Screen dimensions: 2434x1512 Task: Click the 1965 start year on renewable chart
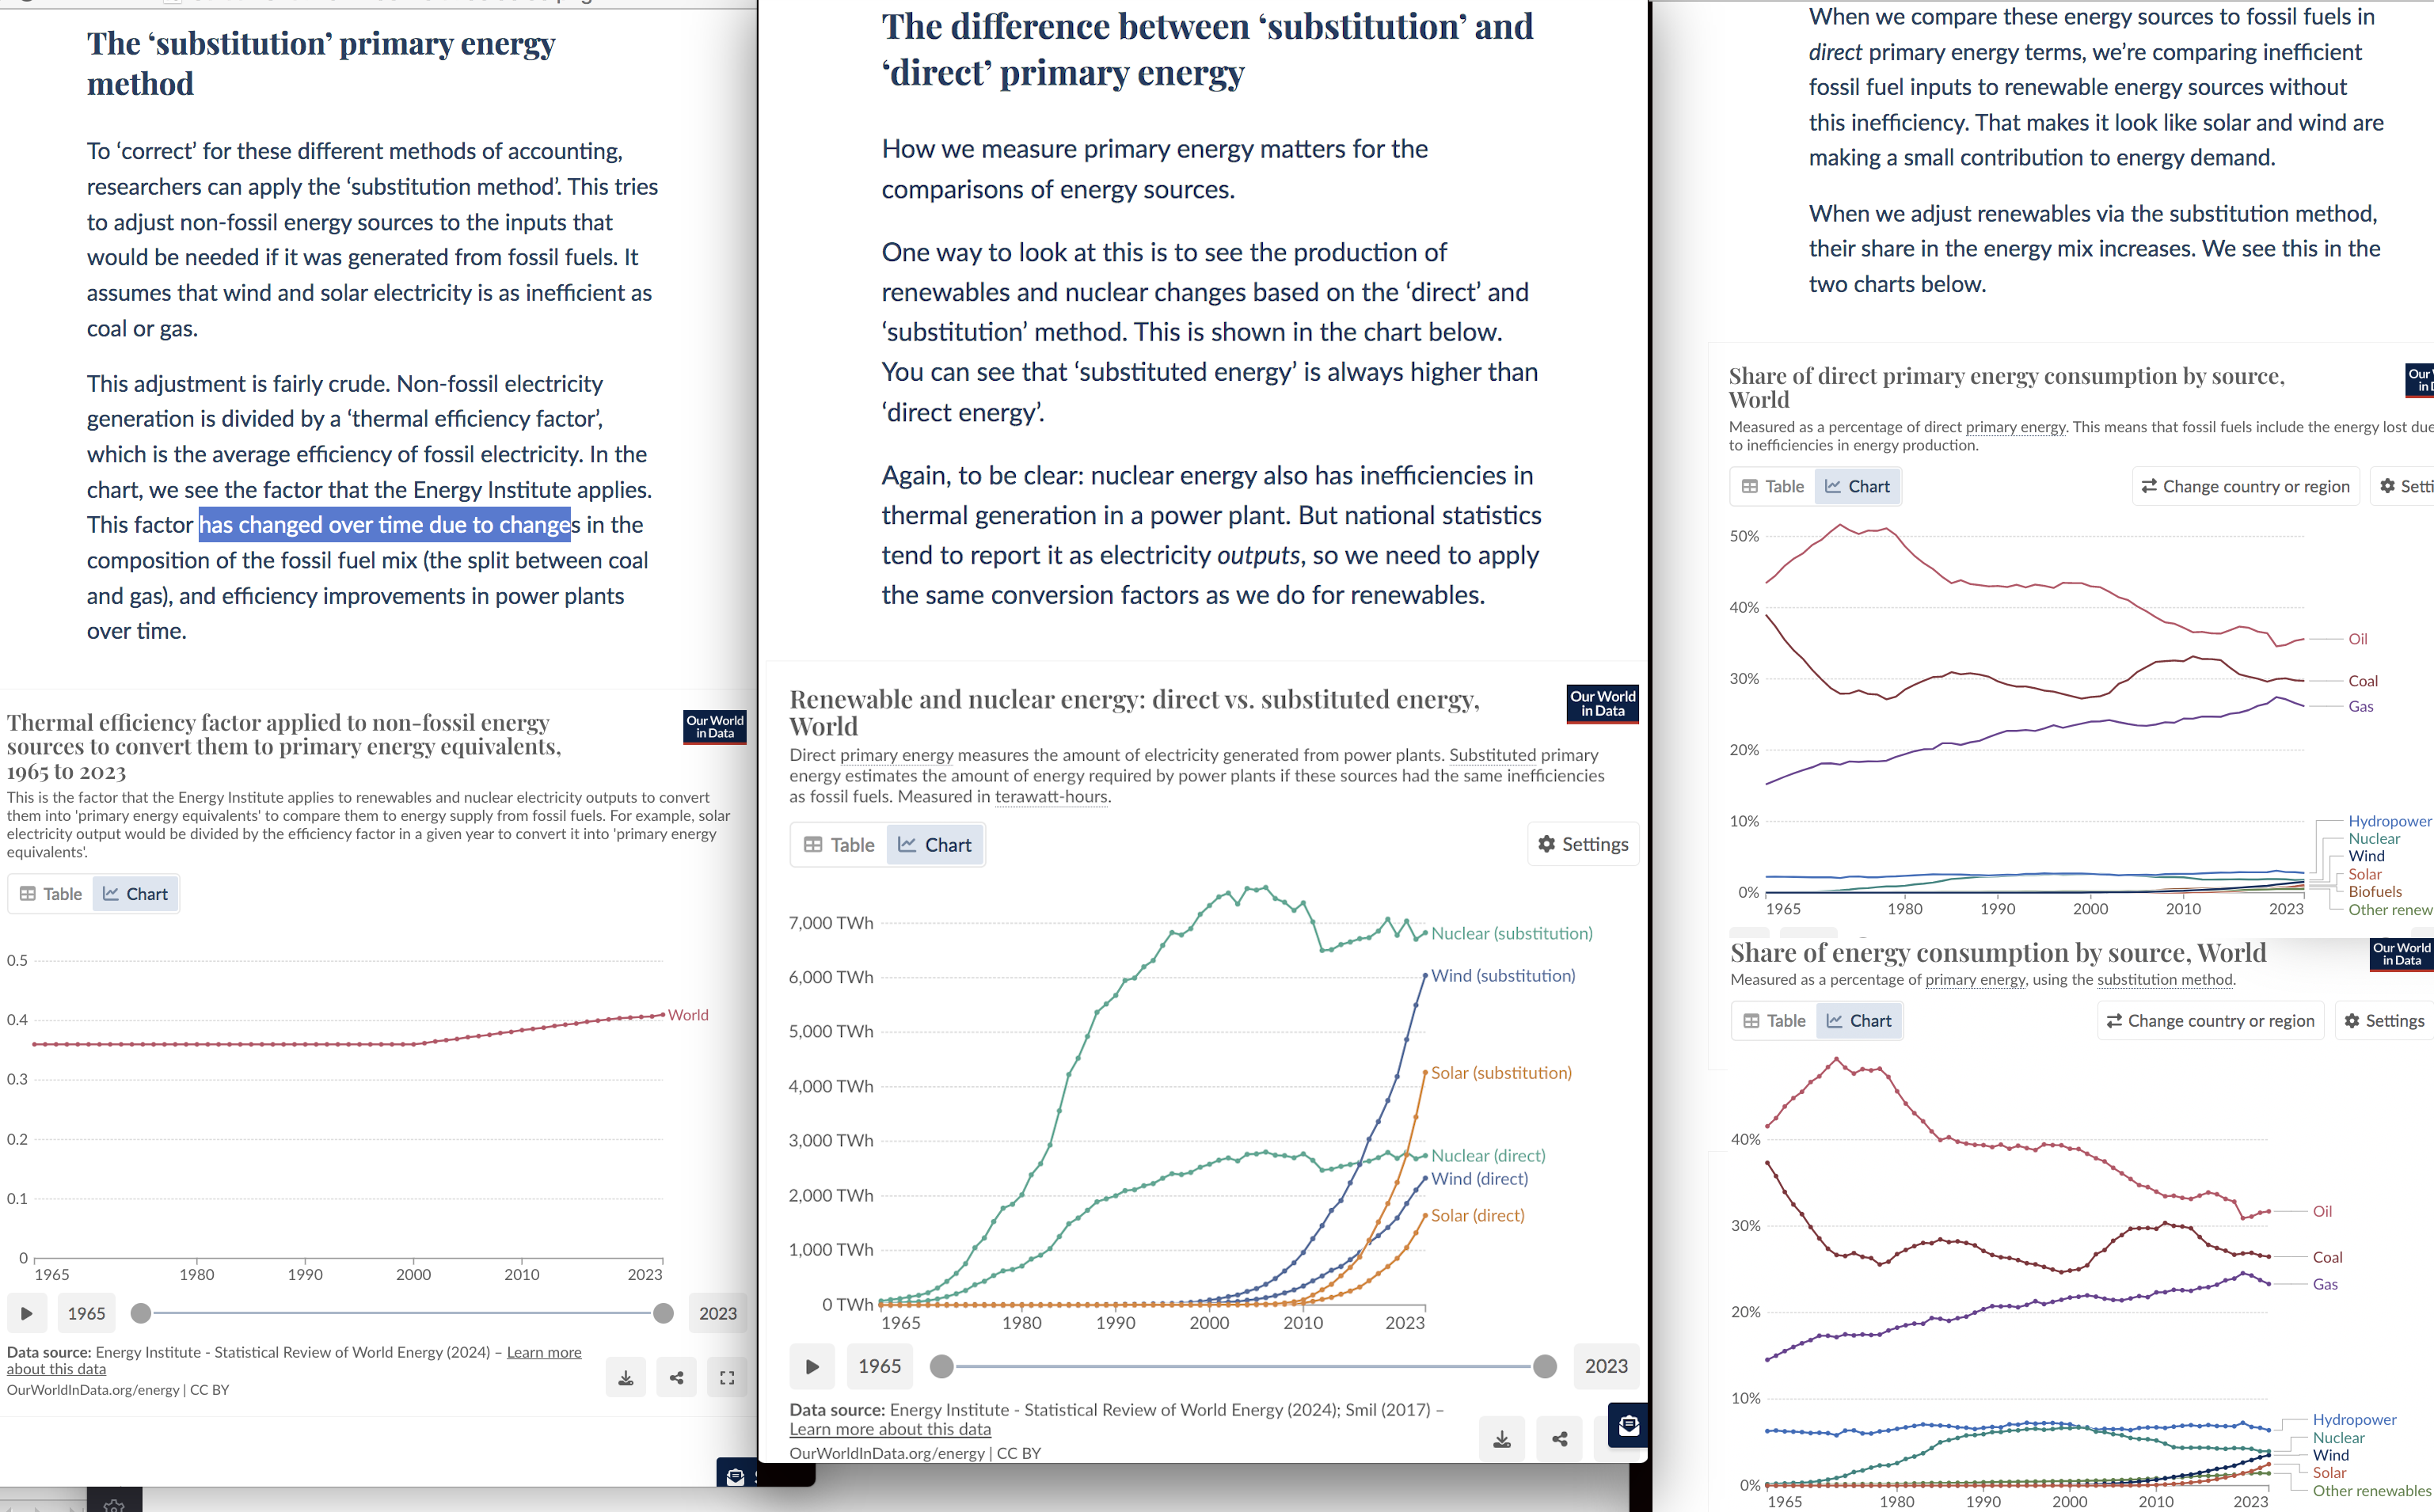coord(880,1366)
